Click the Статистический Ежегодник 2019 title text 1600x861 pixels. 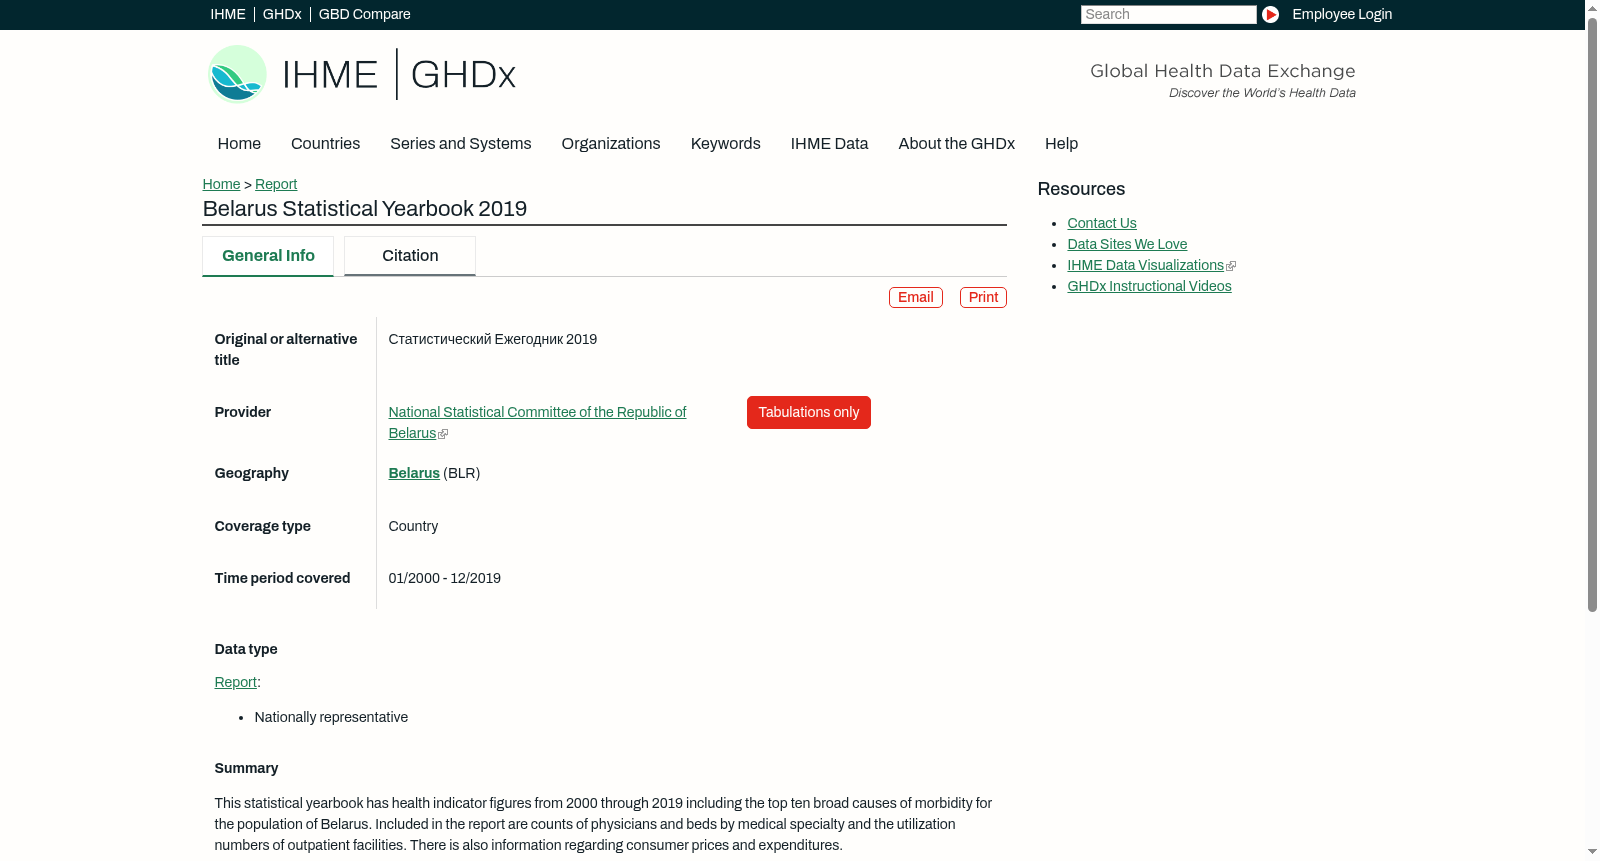(x=493, y=340)
